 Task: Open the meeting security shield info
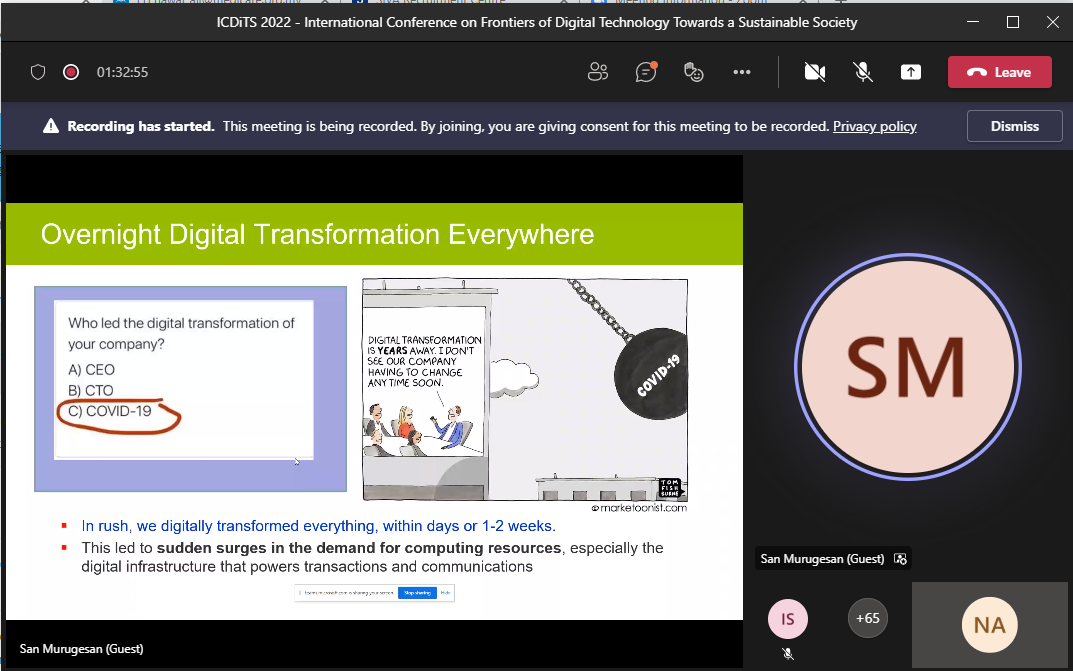click(x=38, y=72)
